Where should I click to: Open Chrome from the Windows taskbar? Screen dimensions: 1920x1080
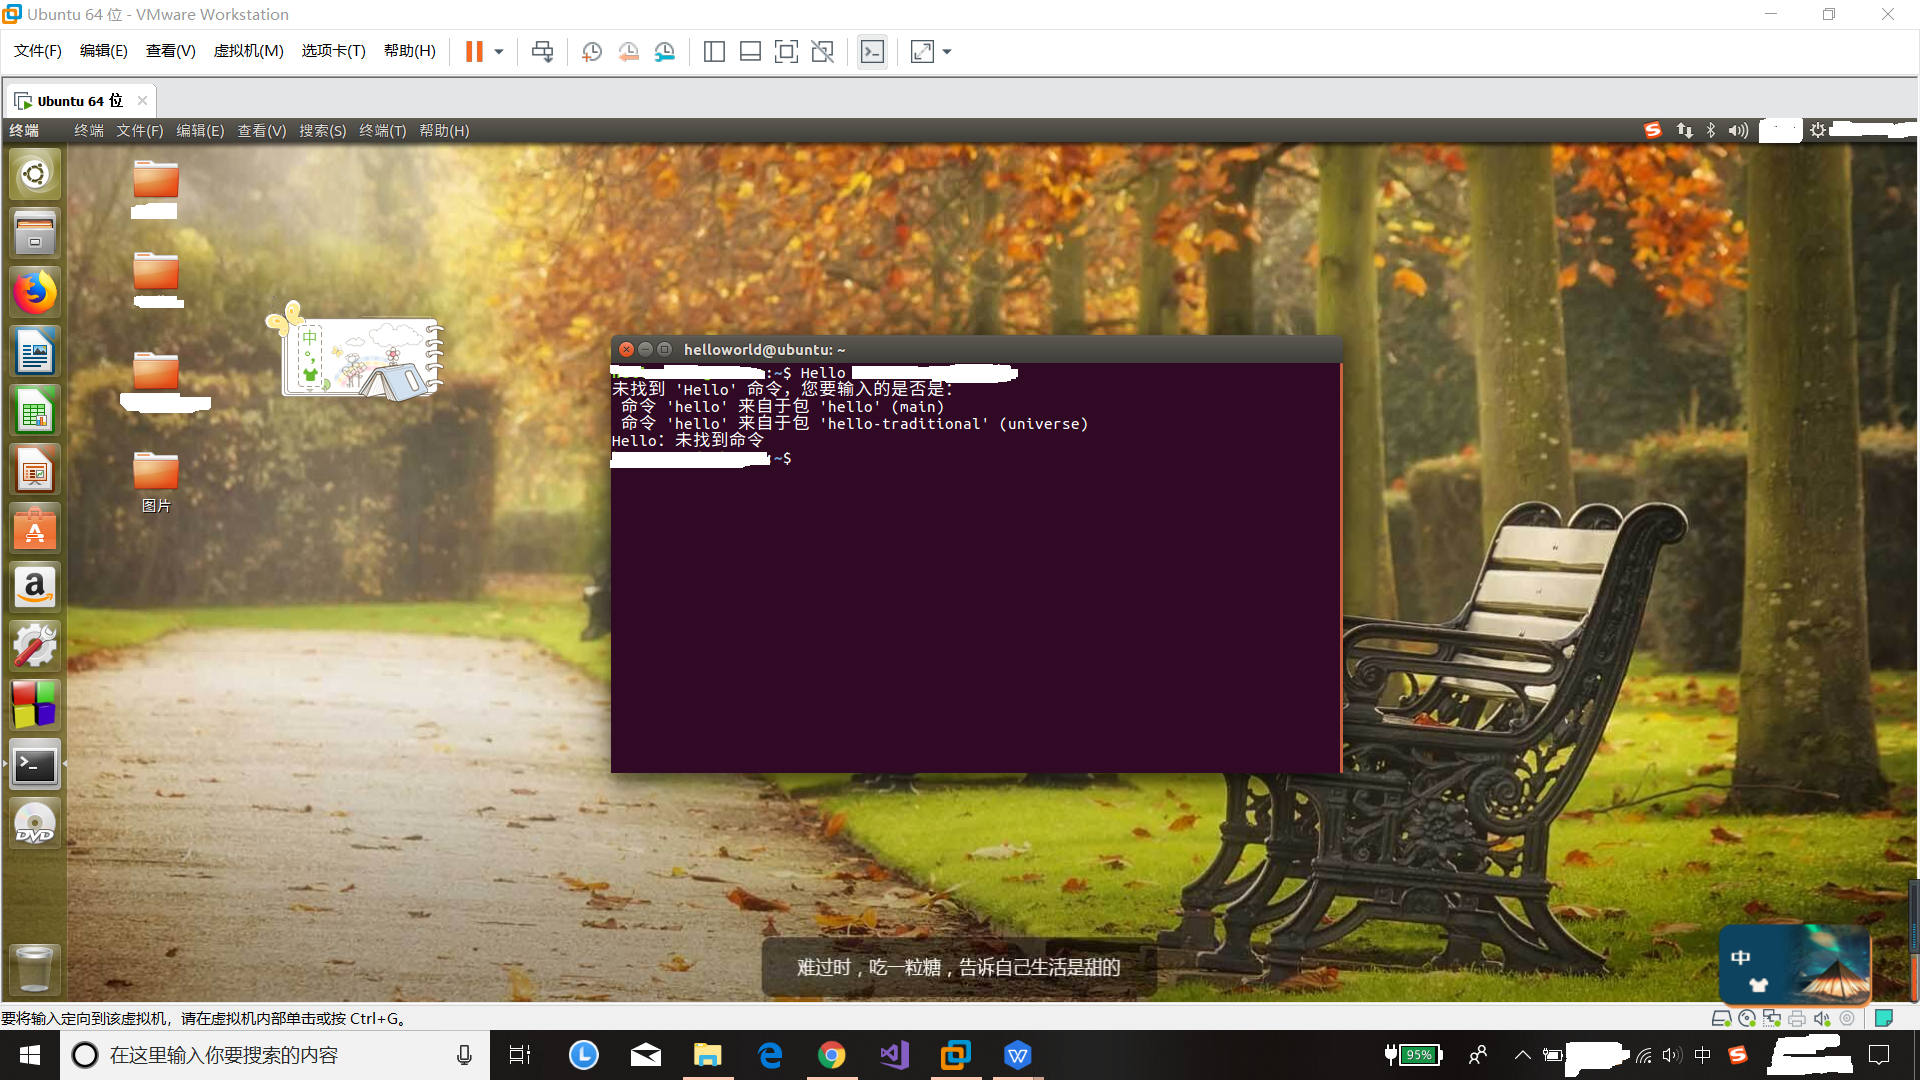(x=832, y=1055)
